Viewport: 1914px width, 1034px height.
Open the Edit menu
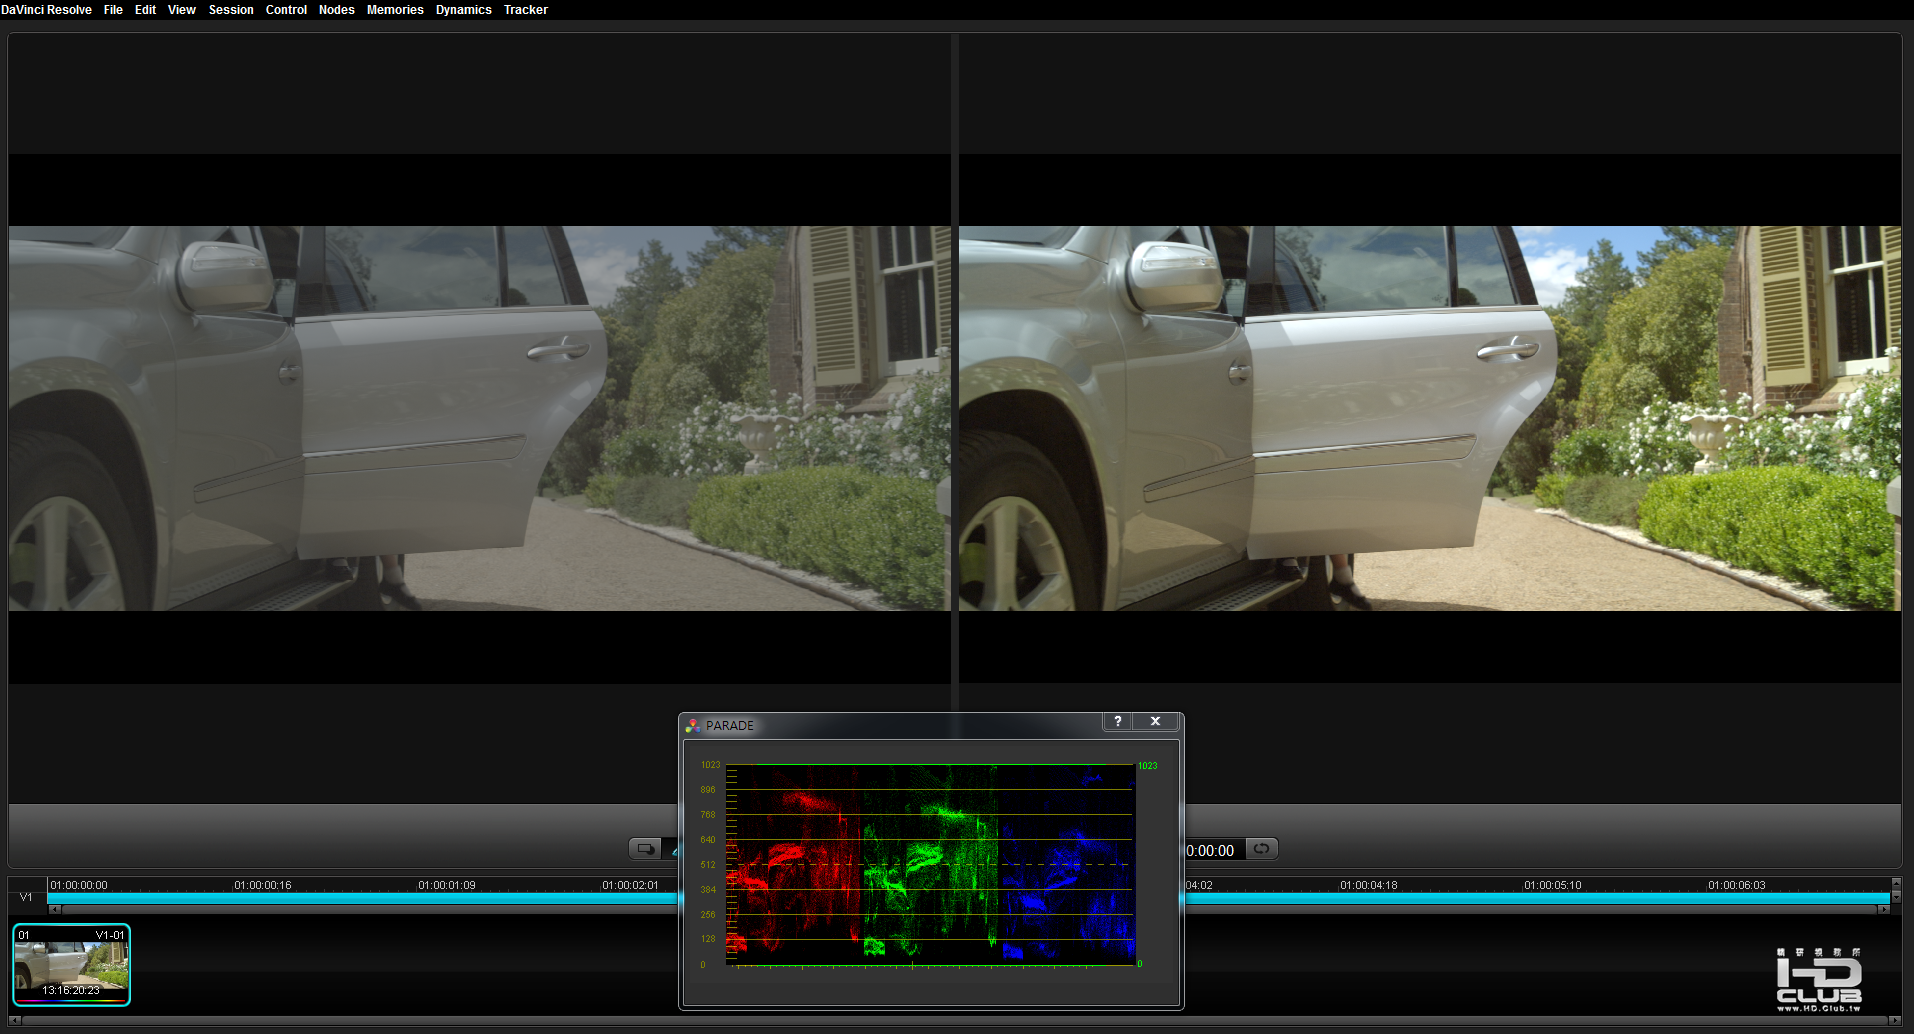pos(145,10)
